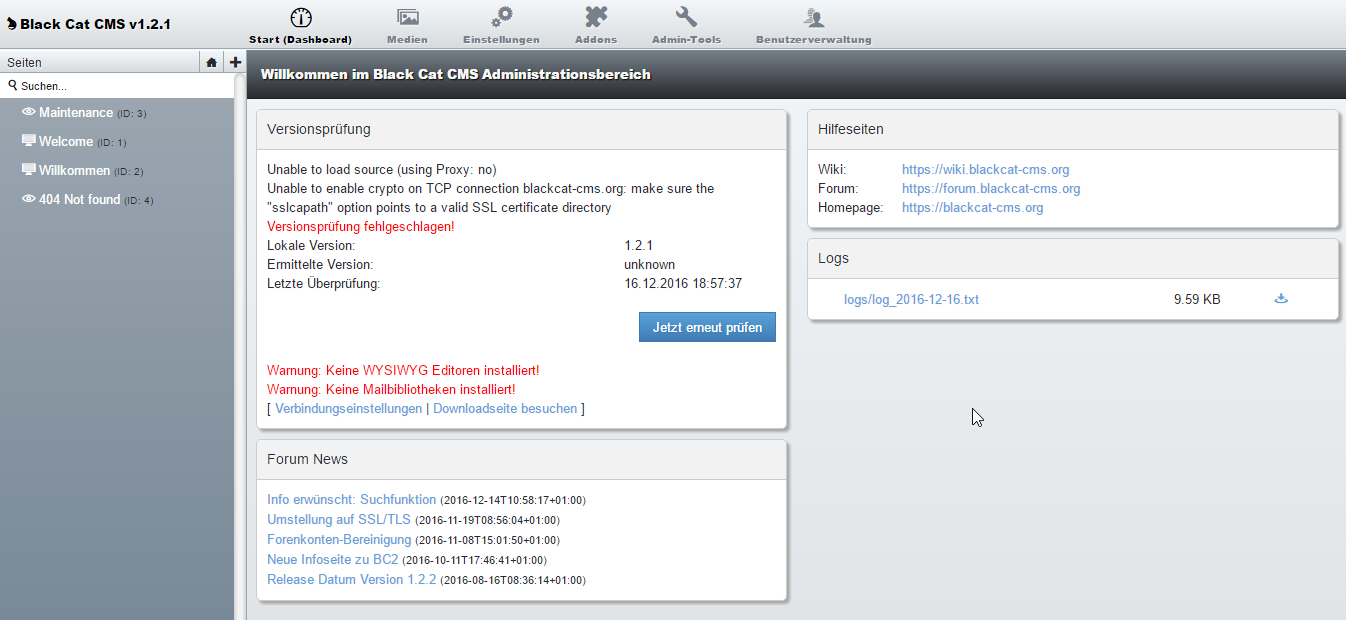Image resolution: width=1346 pixels, height=620 pixels.
Task: Click the Versionsprüfung fehlgeschlagen! message
Action: click(361, 227)
